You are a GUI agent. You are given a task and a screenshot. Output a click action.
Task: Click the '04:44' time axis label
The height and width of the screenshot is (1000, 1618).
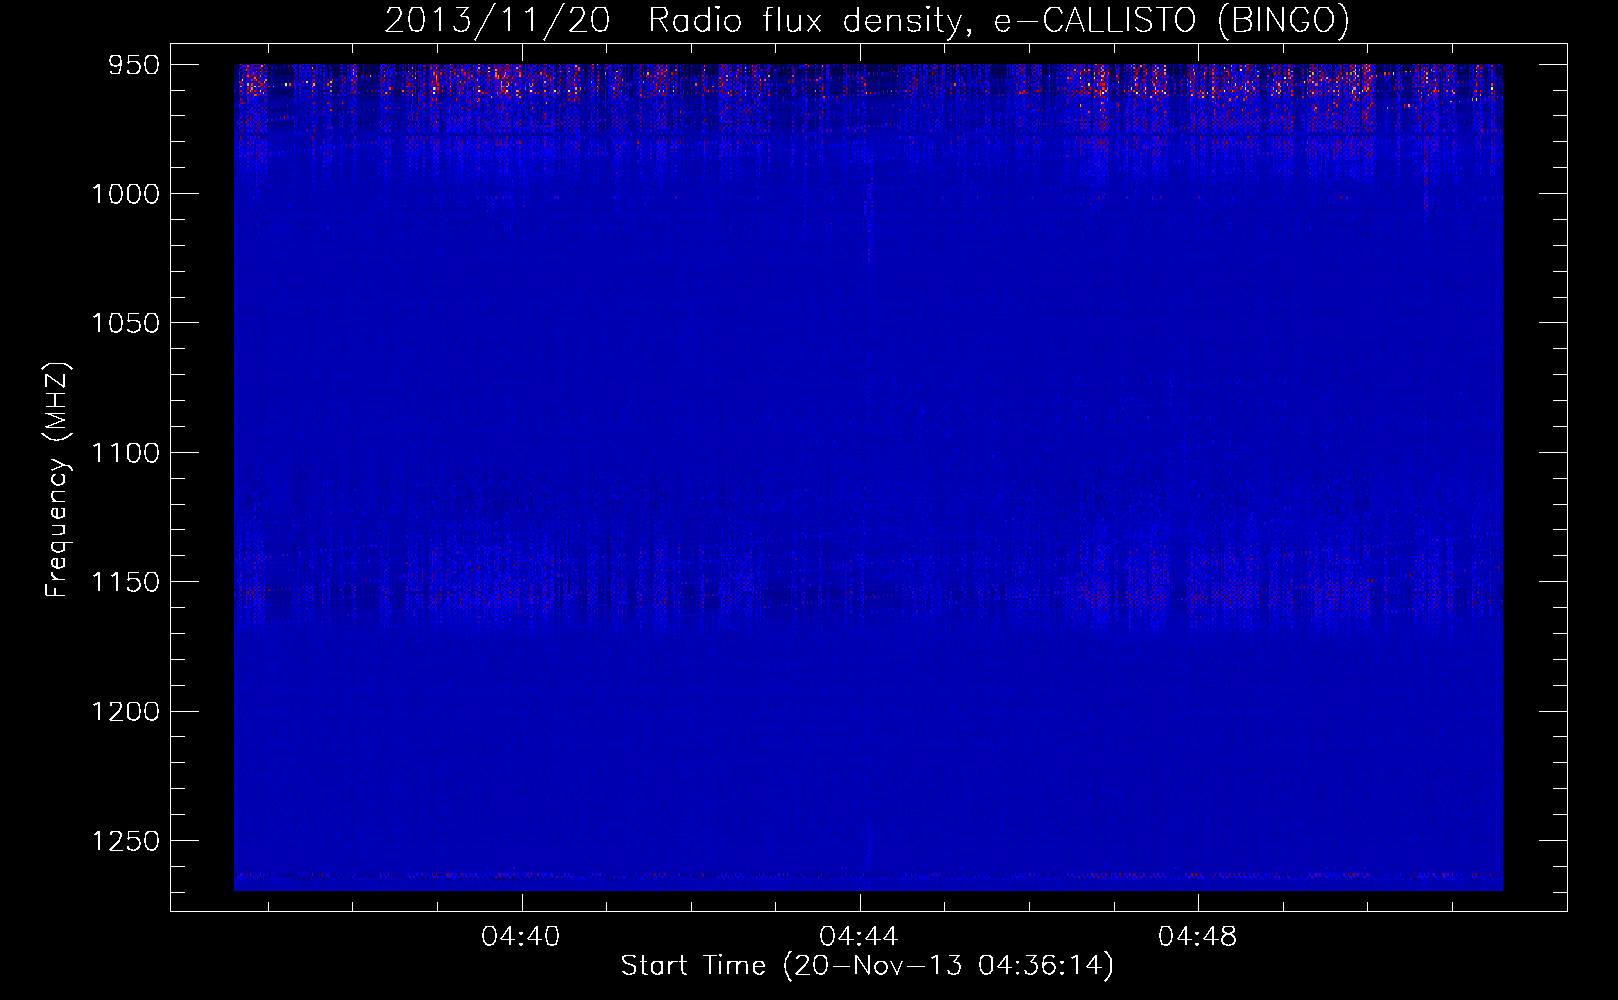[x=859, y=937]
